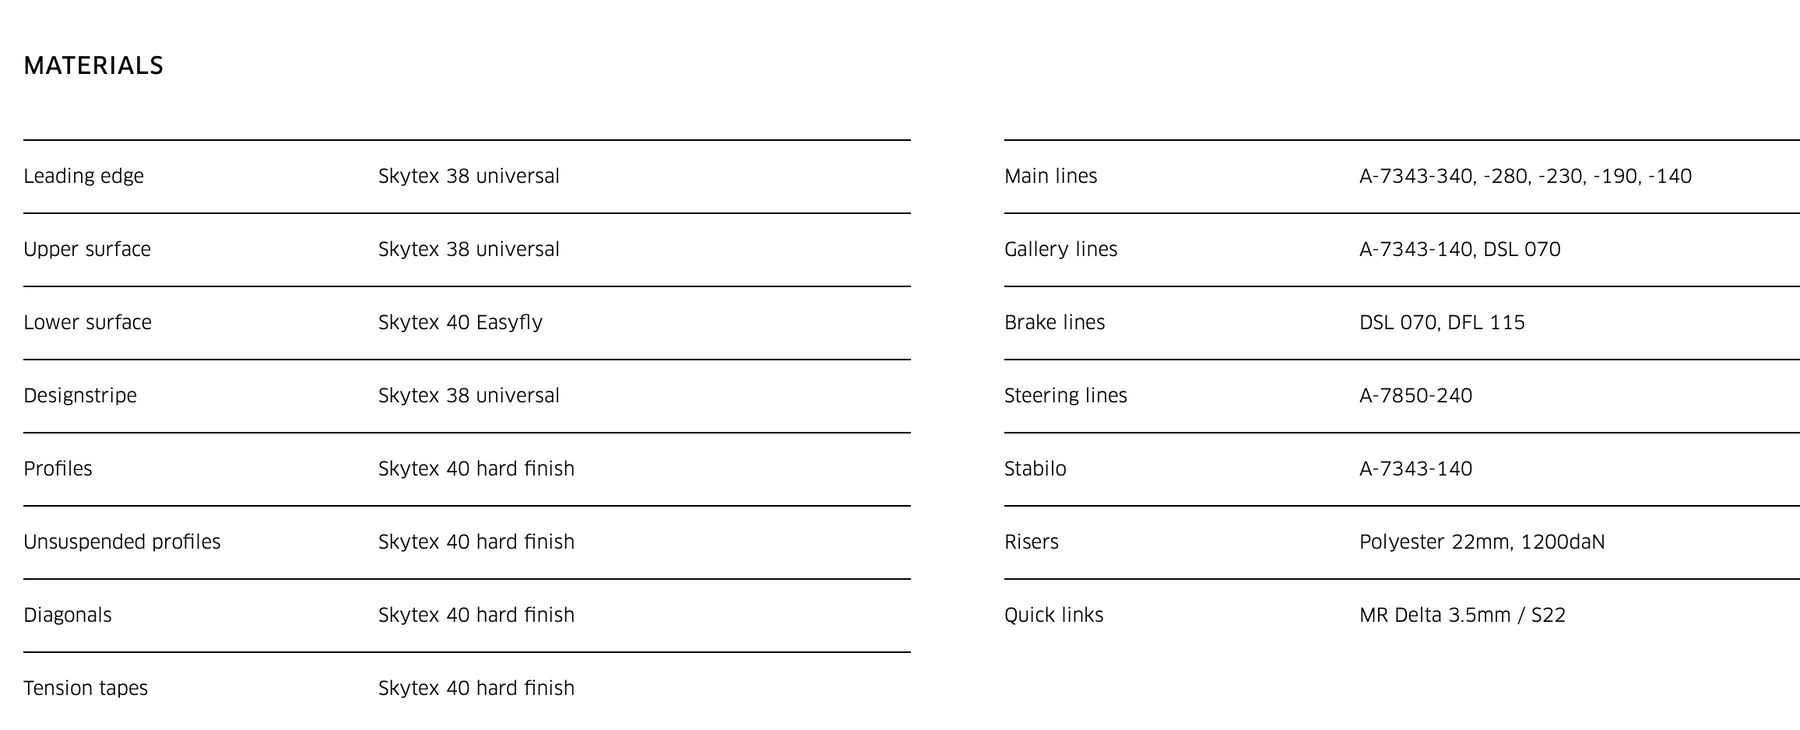Select the Stabilo row label

[1035, 469]
